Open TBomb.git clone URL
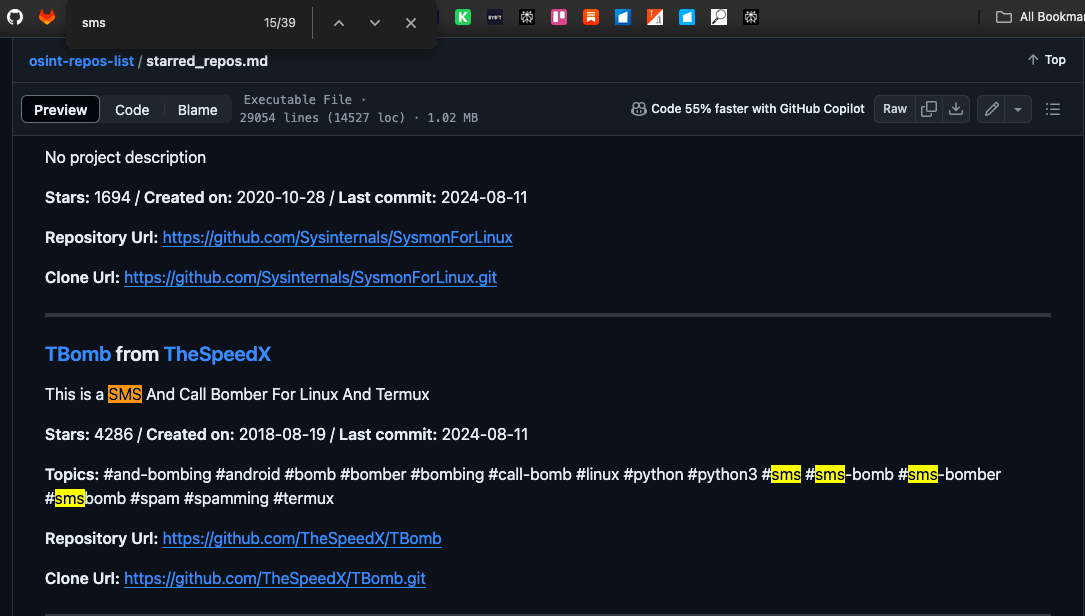 (275, 579)
